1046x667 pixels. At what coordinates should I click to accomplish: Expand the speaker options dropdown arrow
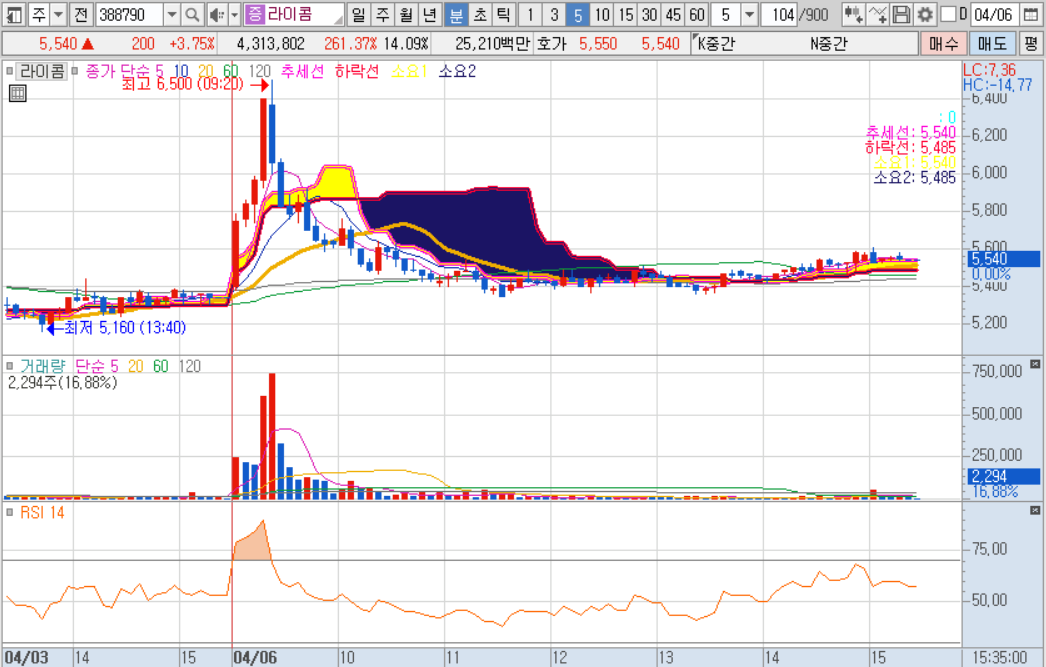click(x=234, y=14)
